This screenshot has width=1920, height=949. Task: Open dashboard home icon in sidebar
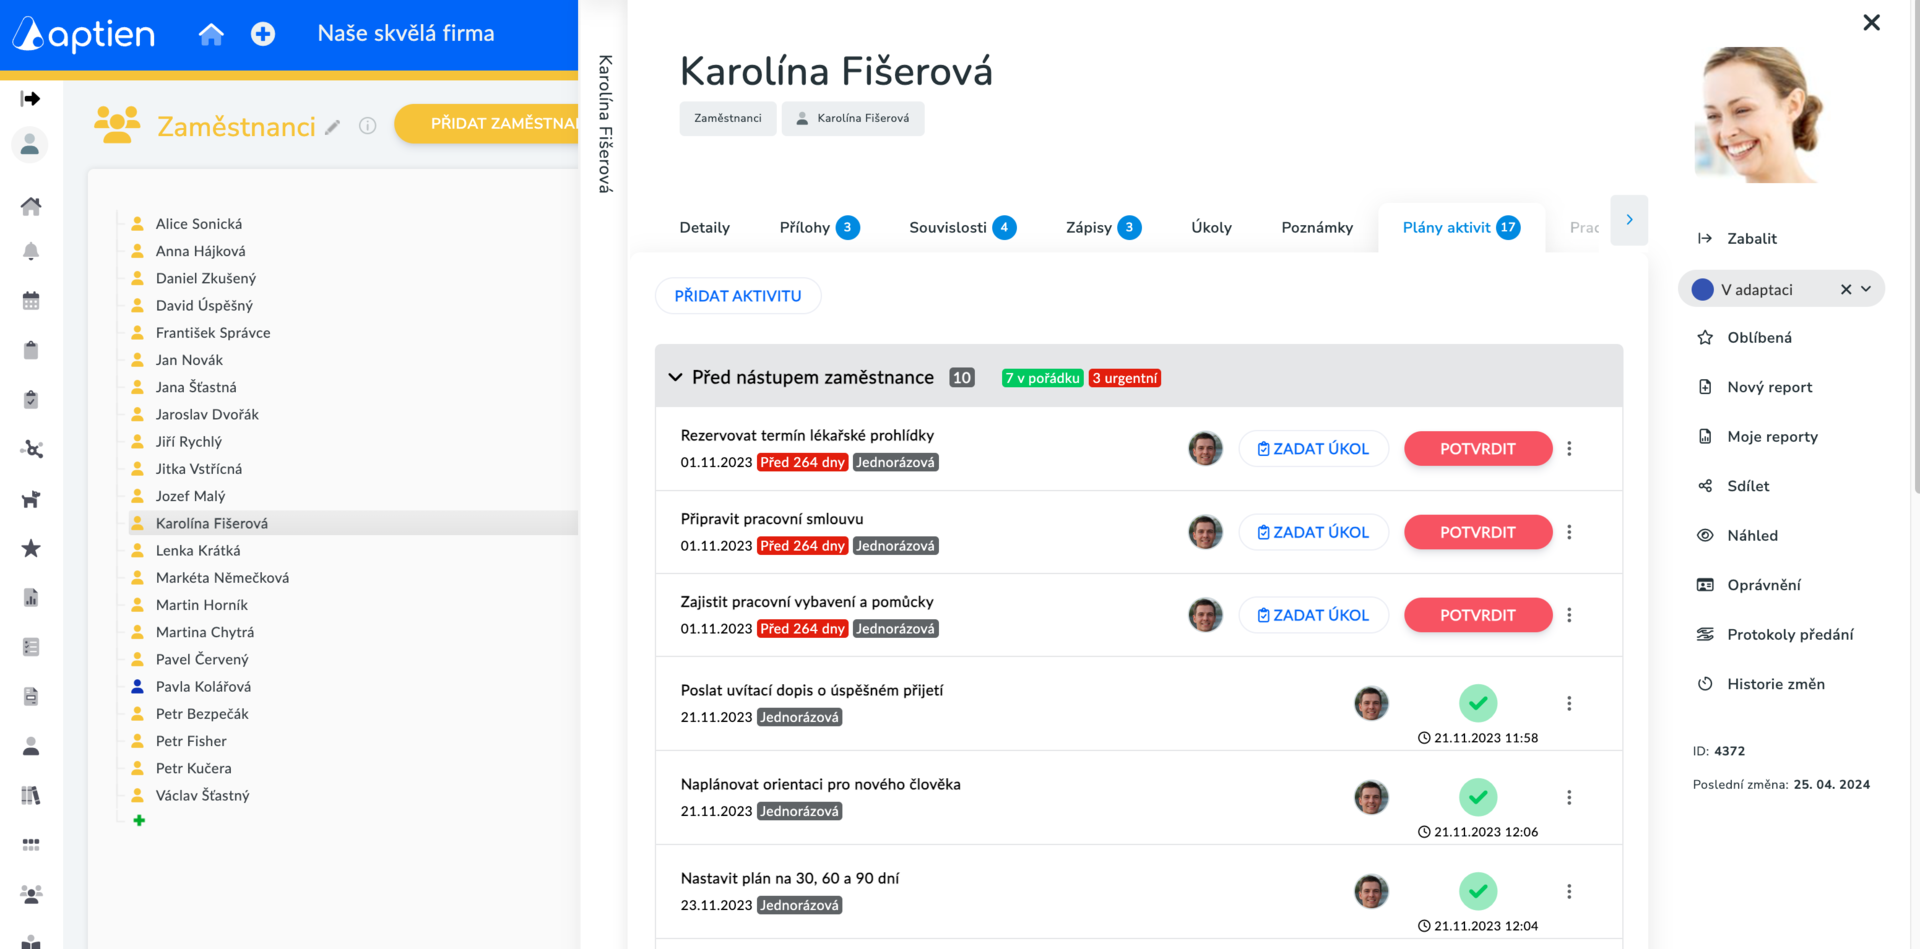click(31, 206)
